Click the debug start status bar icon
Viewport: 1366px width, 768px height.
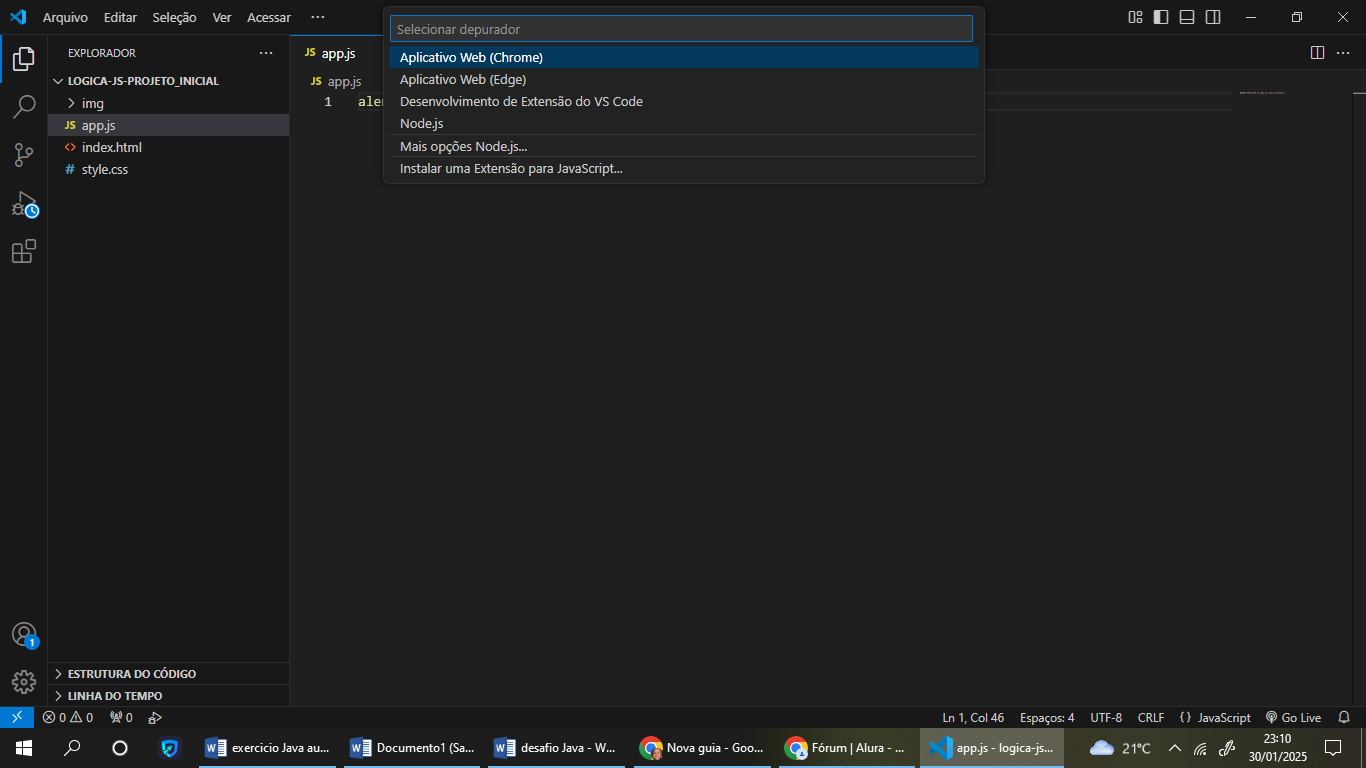click(x=155, y=717)
